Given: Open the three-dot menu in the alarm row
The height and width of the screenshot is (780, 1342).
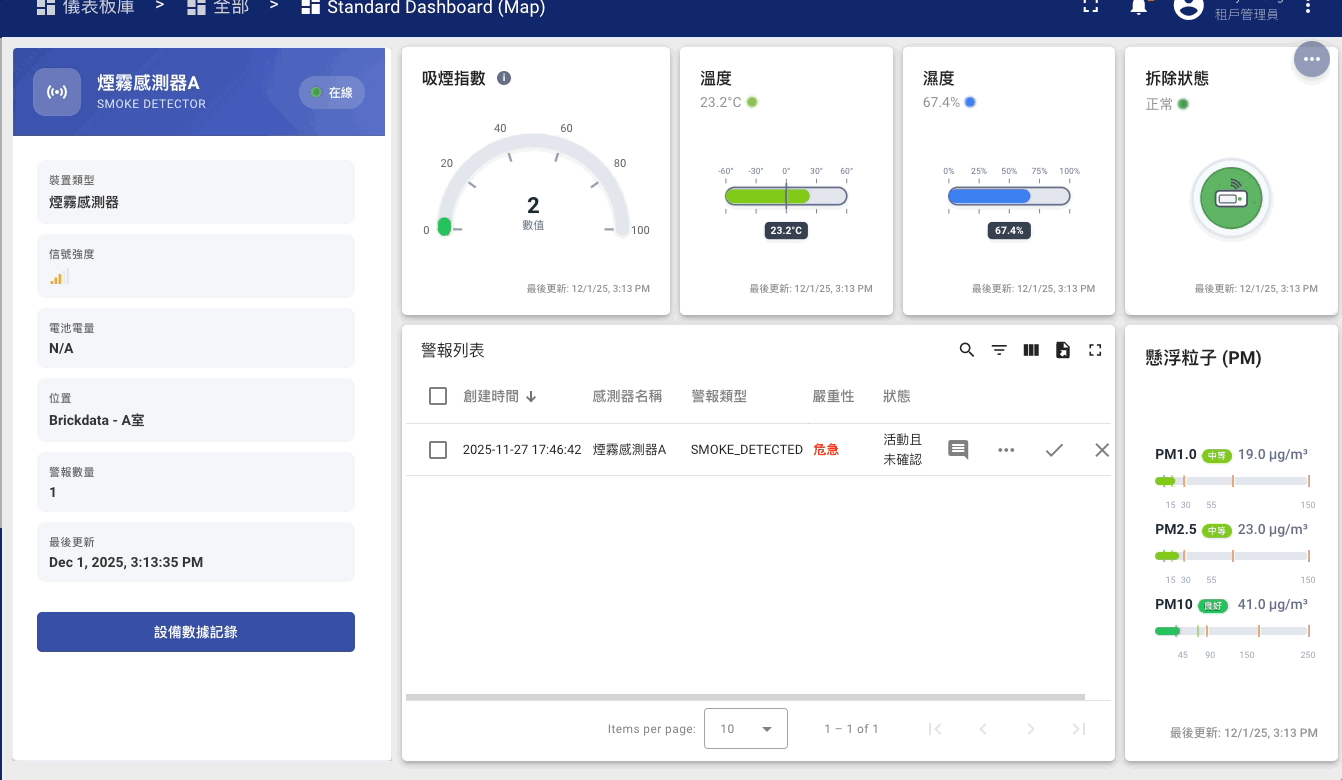Looking at the screenshot, I should coord(1006,450).
